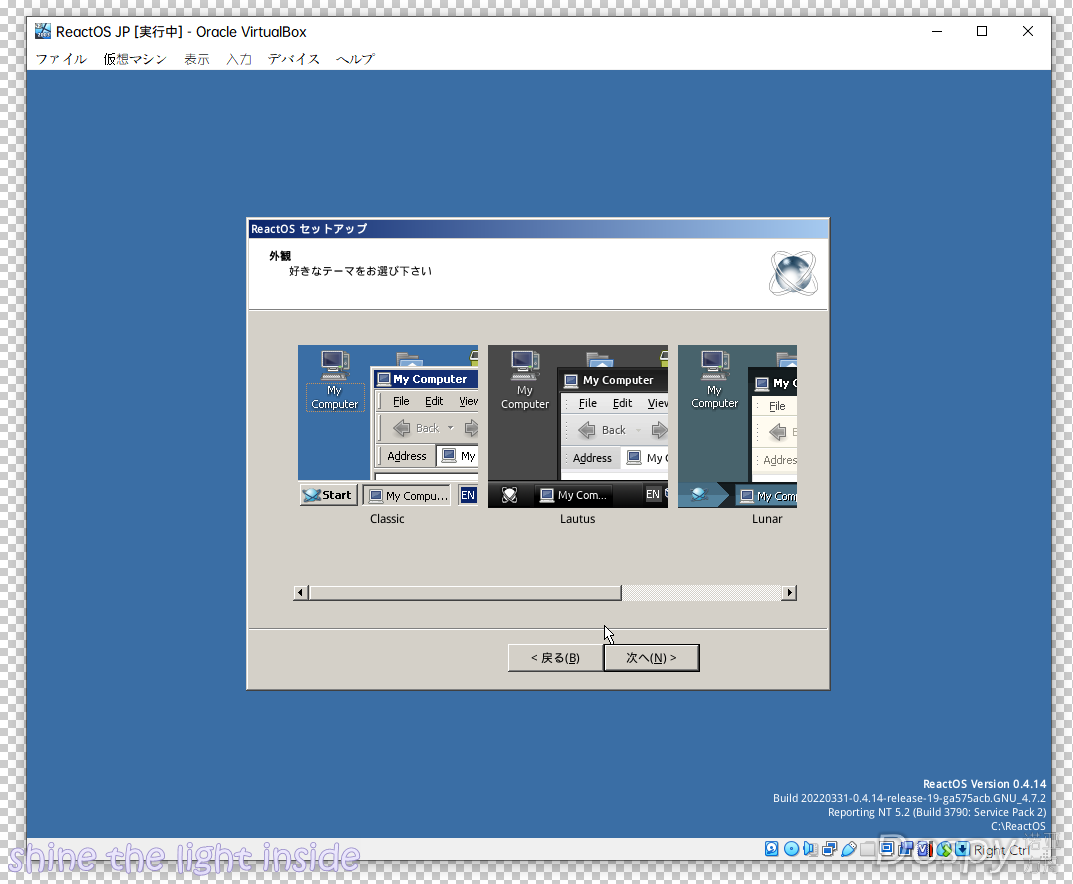The width and height of the screenshot is (1073, 884).
Task: Click the VirtualBox icon in title bar
Action: 43,31
